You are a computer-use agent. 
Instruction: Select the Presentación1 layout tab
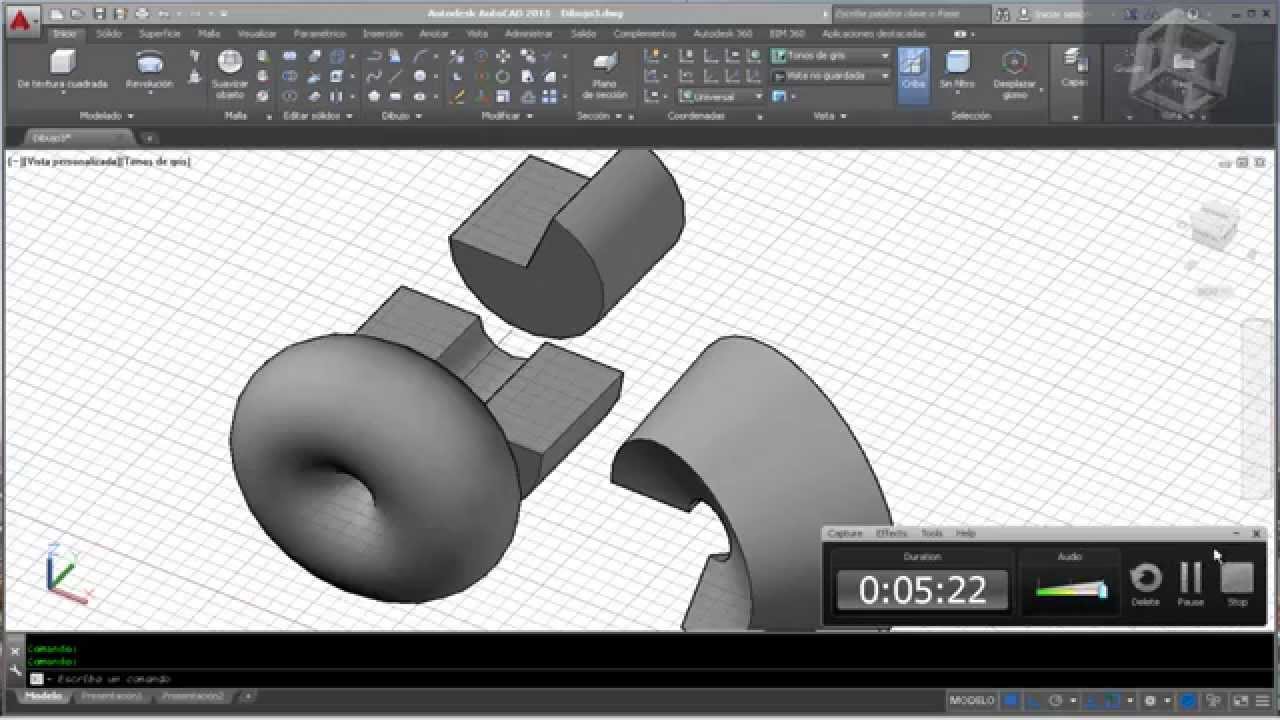(x=112, y=696)
